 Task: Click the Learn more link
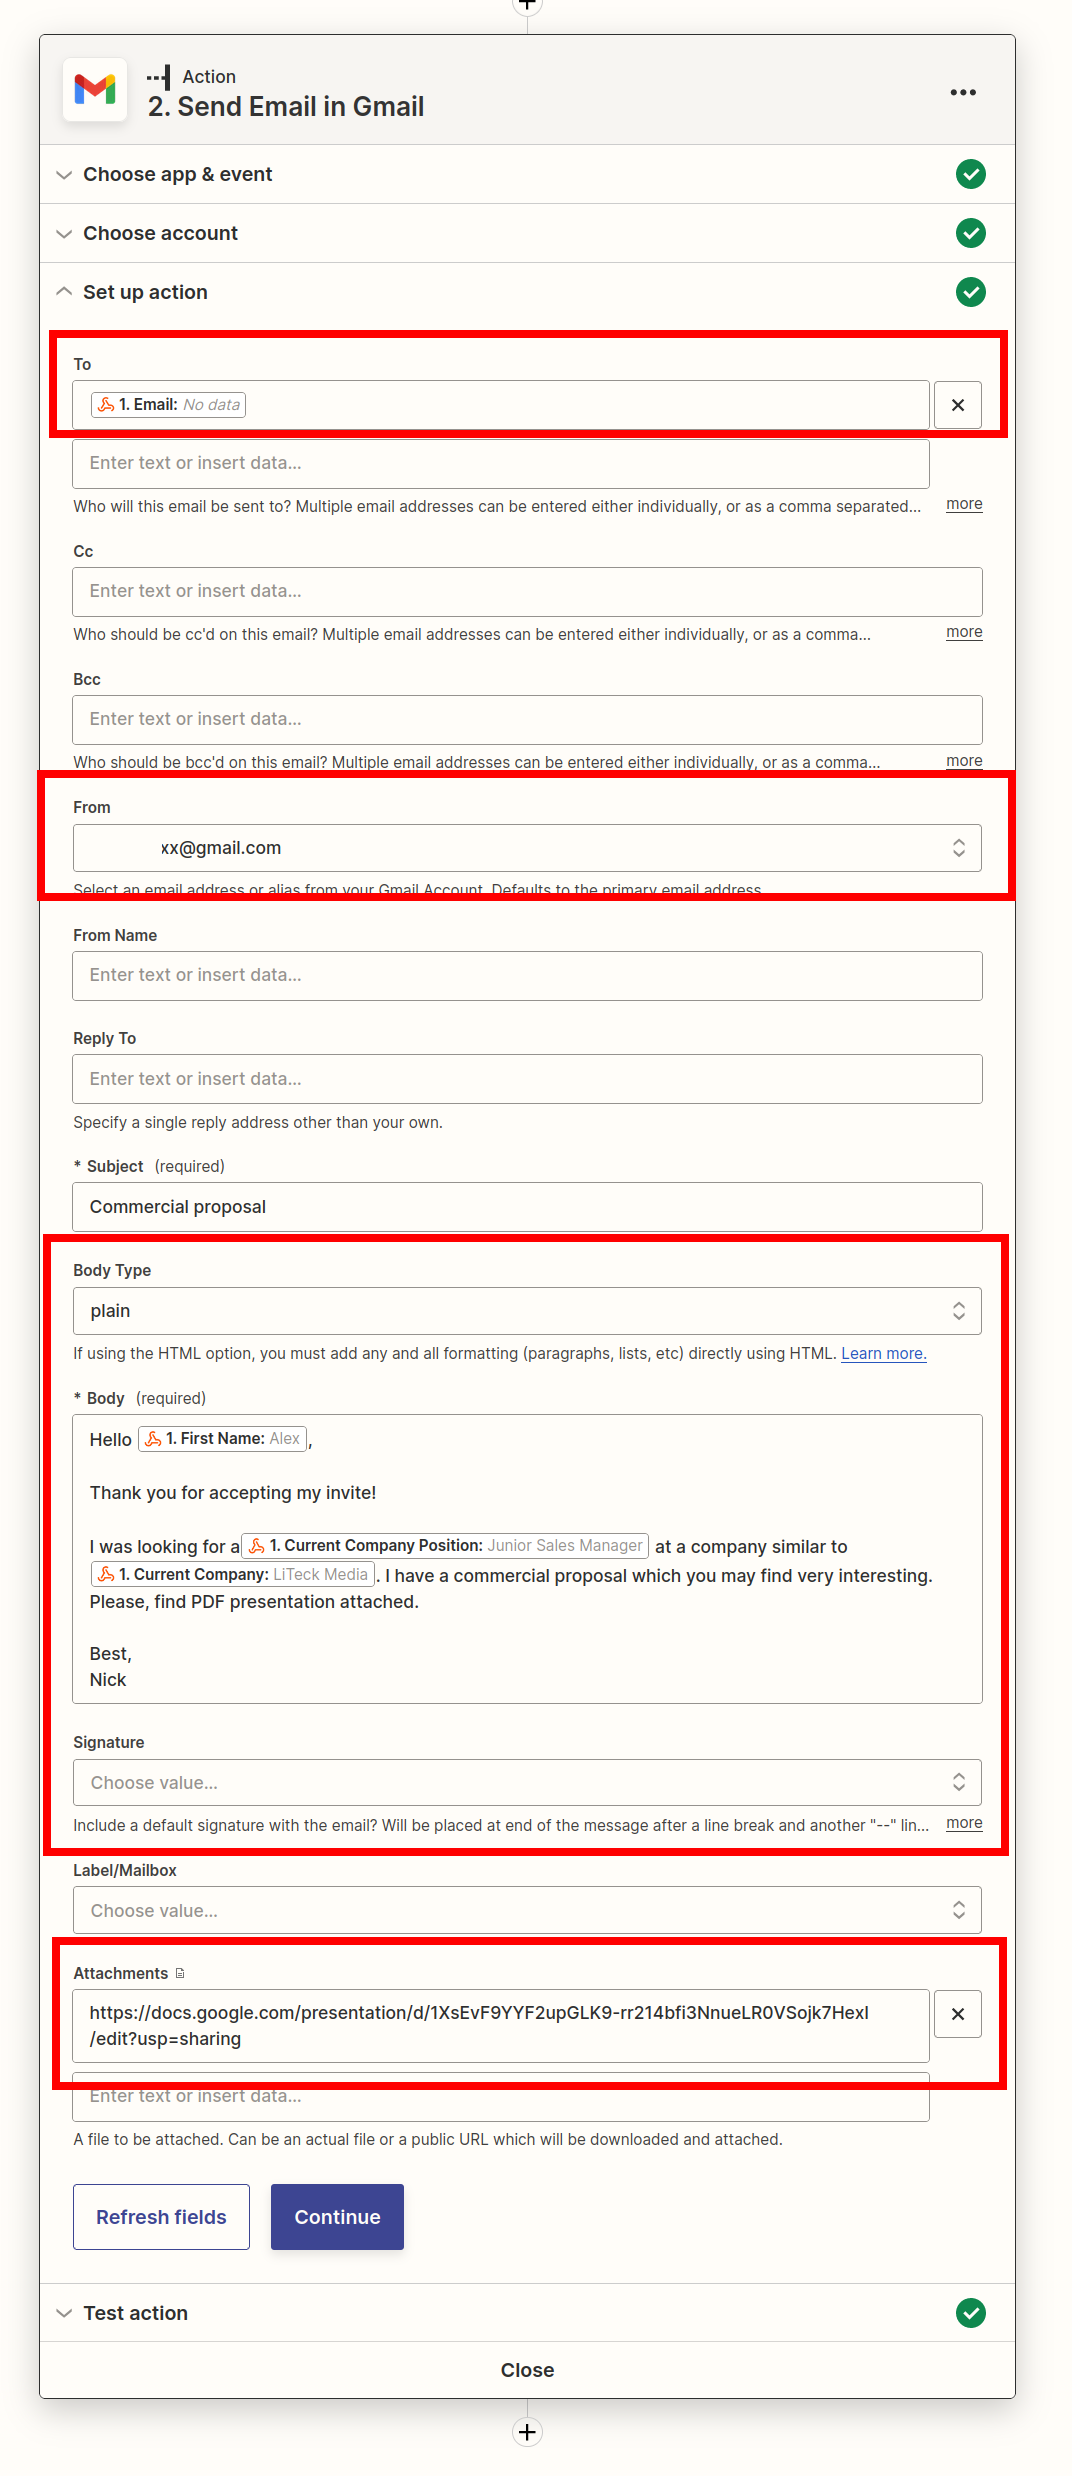click(x=884, y=1354)
